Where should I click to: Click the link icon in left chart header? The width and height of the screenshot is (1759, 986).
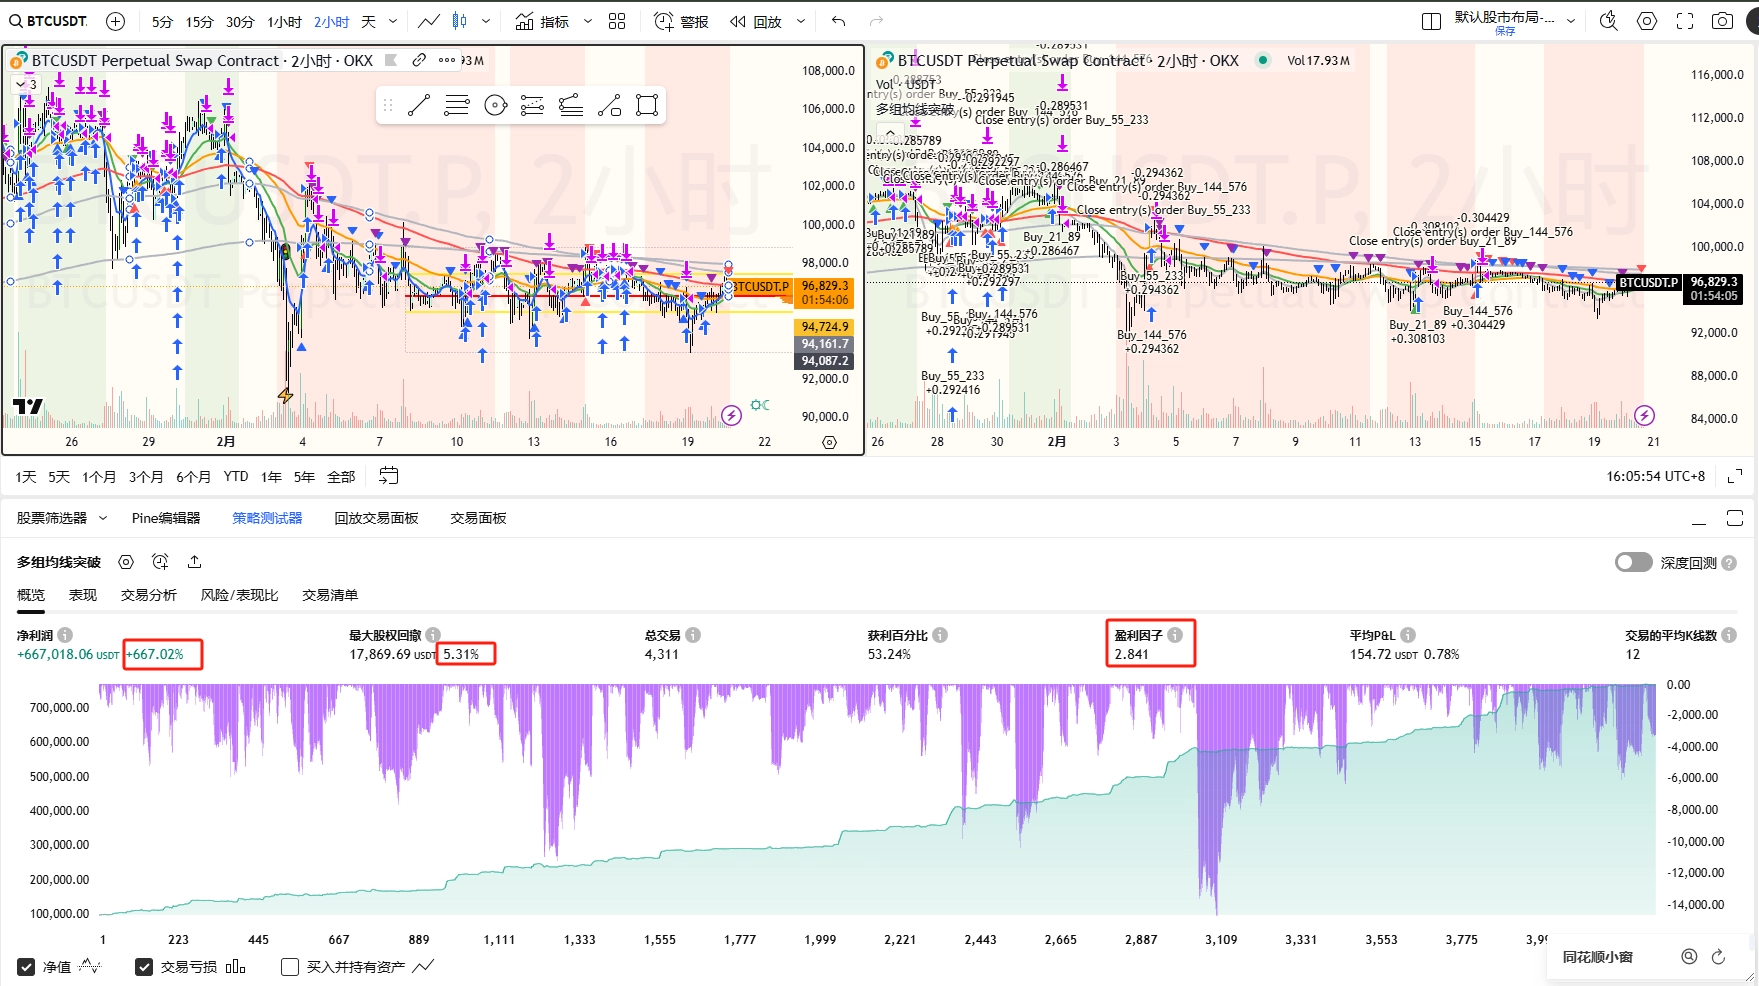pyautogui.click(x=419, y=60)
